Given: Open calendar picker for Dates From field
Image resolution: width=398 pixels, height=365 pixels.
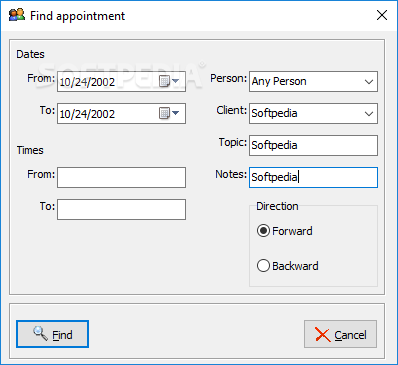Looking at the screenshot, I should pos(169,81).
